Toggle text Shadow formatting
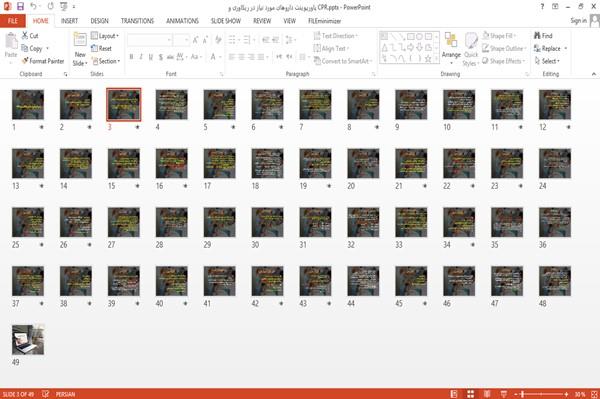The height and width of the screenshot is (399, 600). [x=160, y=57]
